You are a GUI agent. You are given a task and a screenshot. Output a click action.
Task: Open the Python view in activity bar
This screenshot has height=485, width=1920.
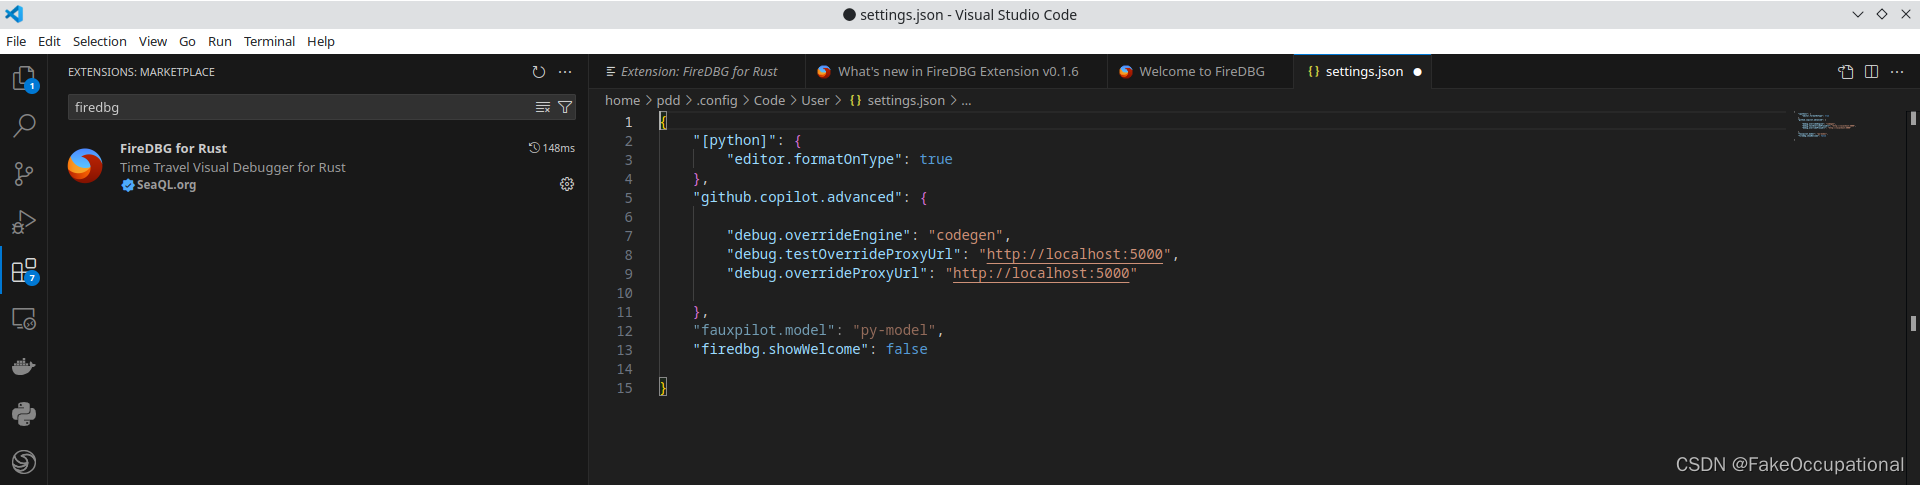click(x=24, y=414)
